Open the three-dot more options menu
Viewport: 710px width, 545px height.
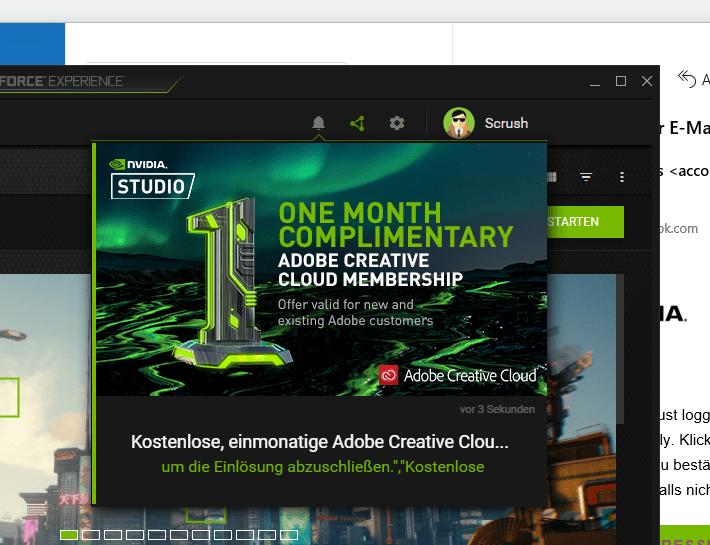coord(622,177)
